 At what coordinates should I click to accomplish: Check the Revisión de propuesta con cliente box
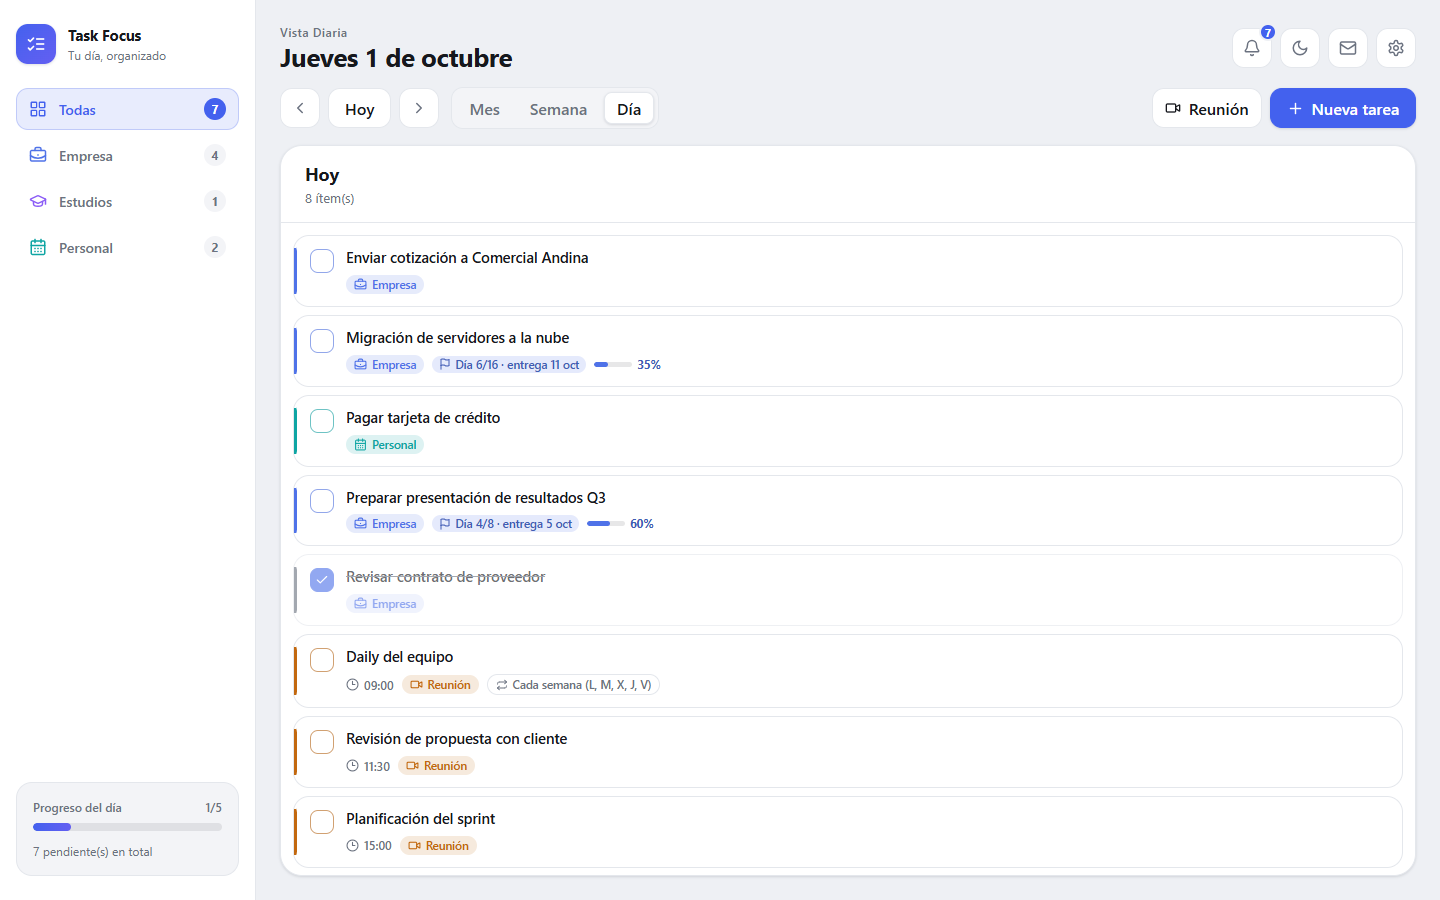(322, 742)
